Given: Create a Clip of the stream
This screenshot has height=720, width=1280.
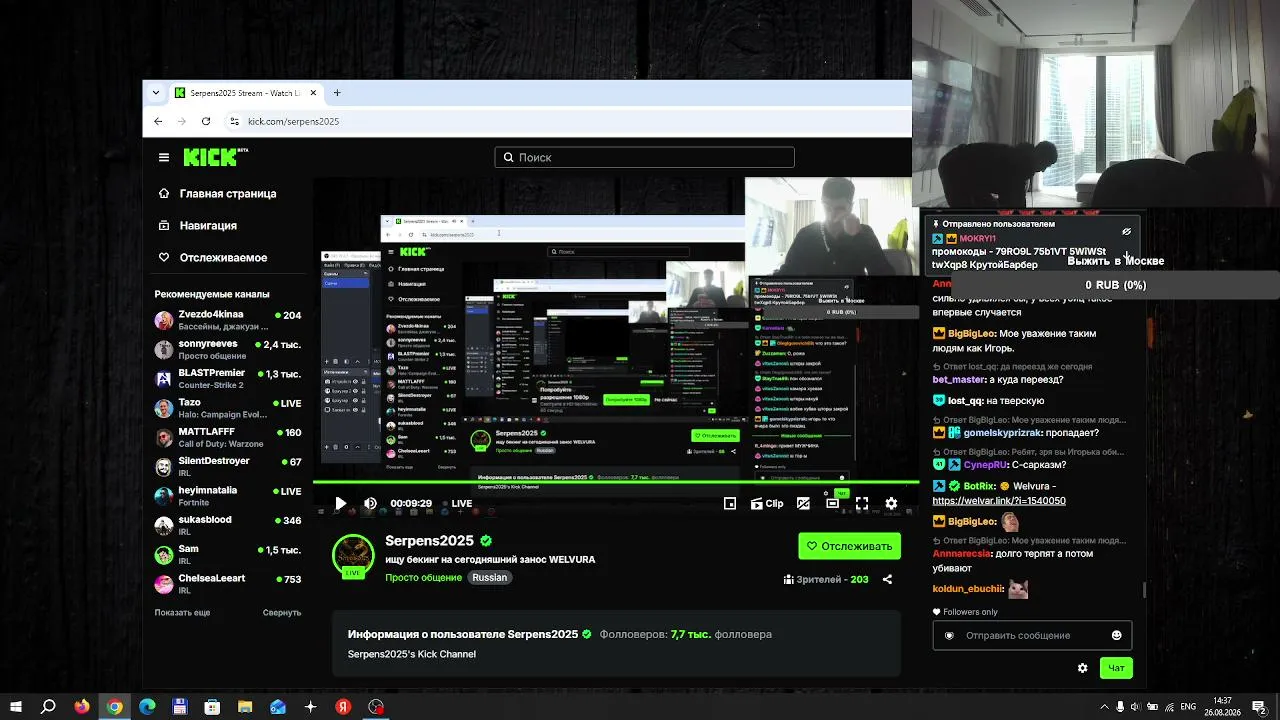Looking at the screenshot, I should pyautogui.click(x=767, y=504).
